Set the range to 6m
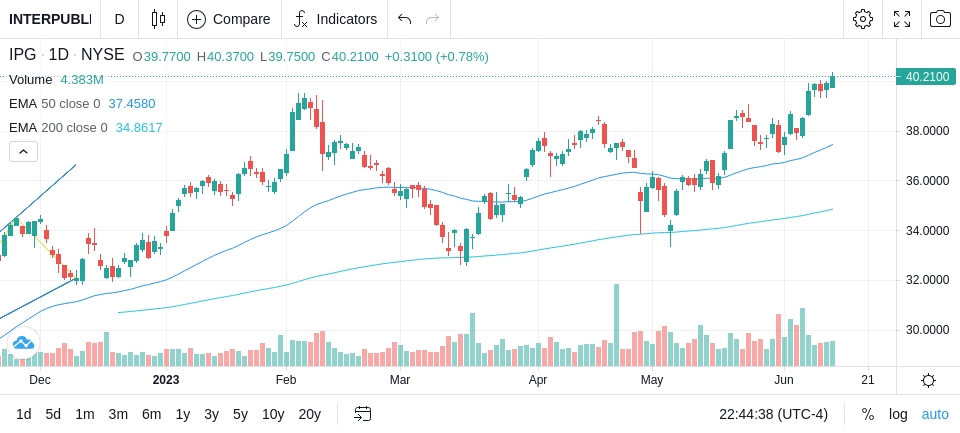 click(151, 415)
